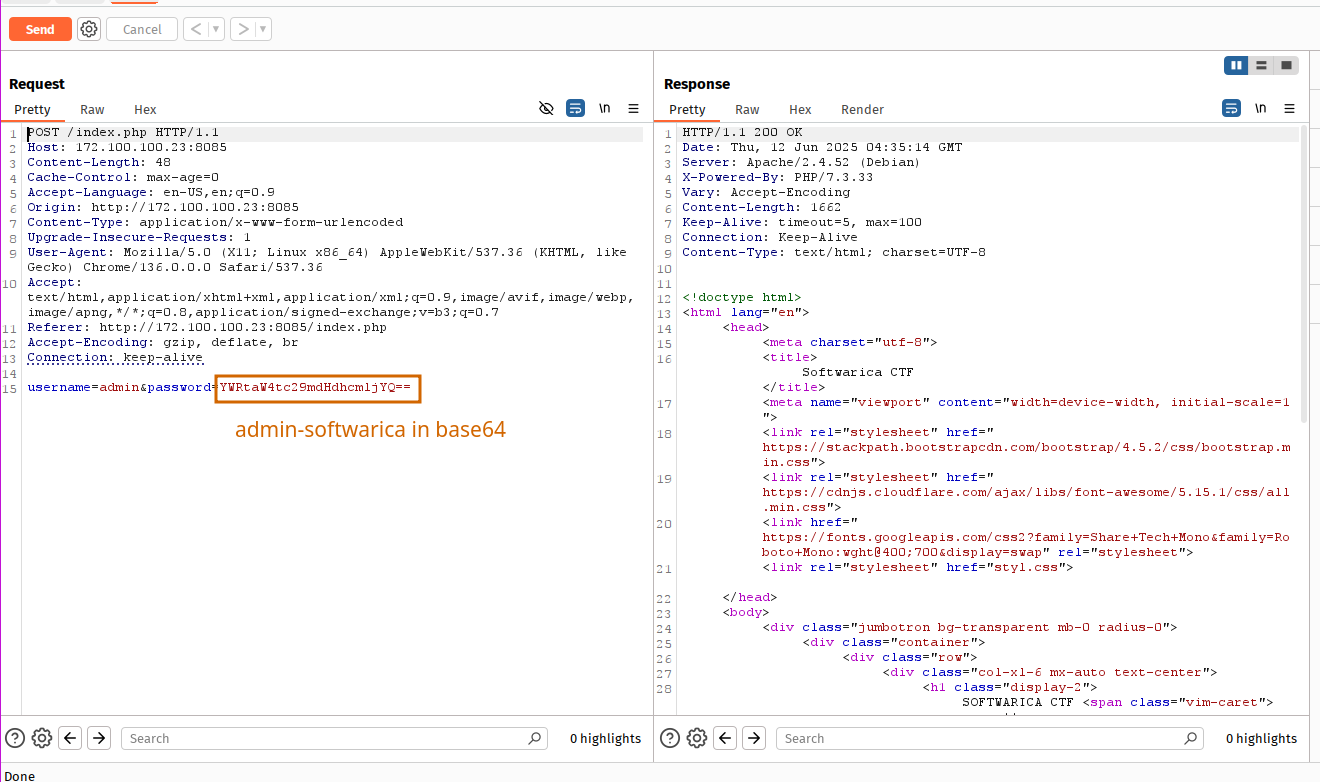
Task: Click the orange Send button
Action: 40,29
